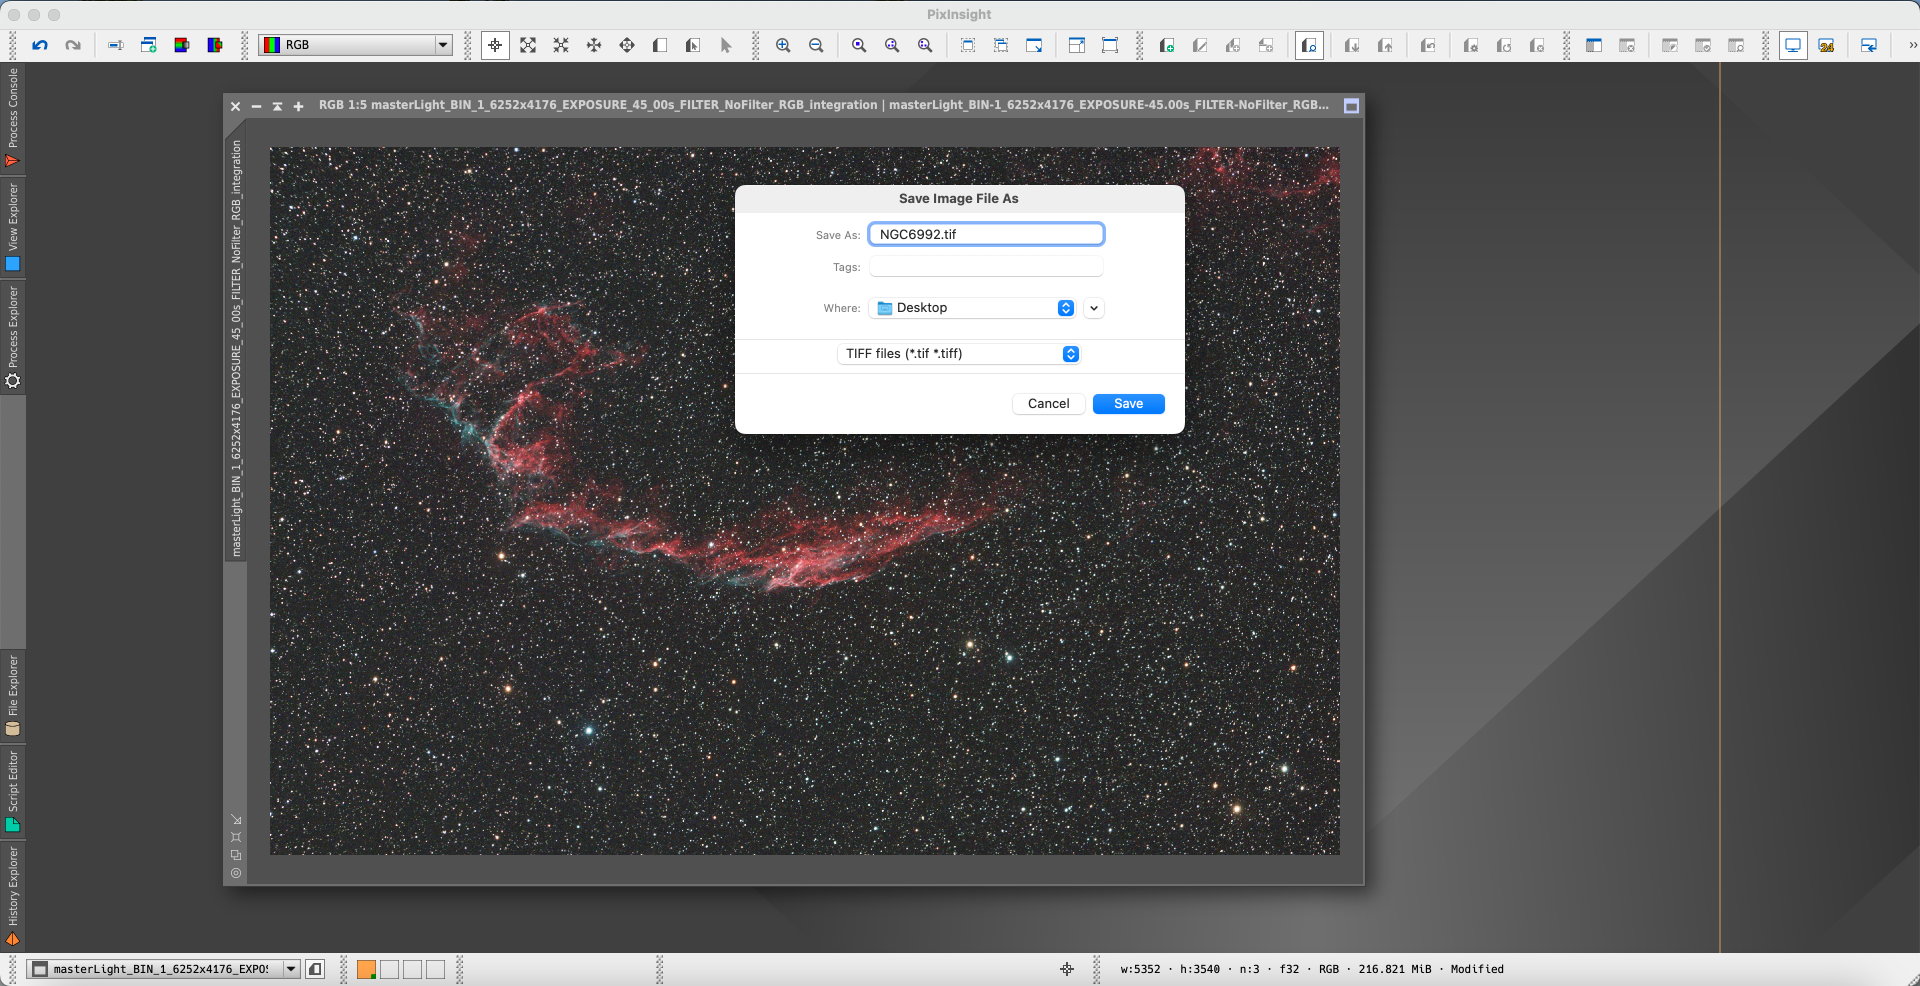1920x986 pixels.
Task: Shade the image window with minus icon
Action: coord(257,106)
